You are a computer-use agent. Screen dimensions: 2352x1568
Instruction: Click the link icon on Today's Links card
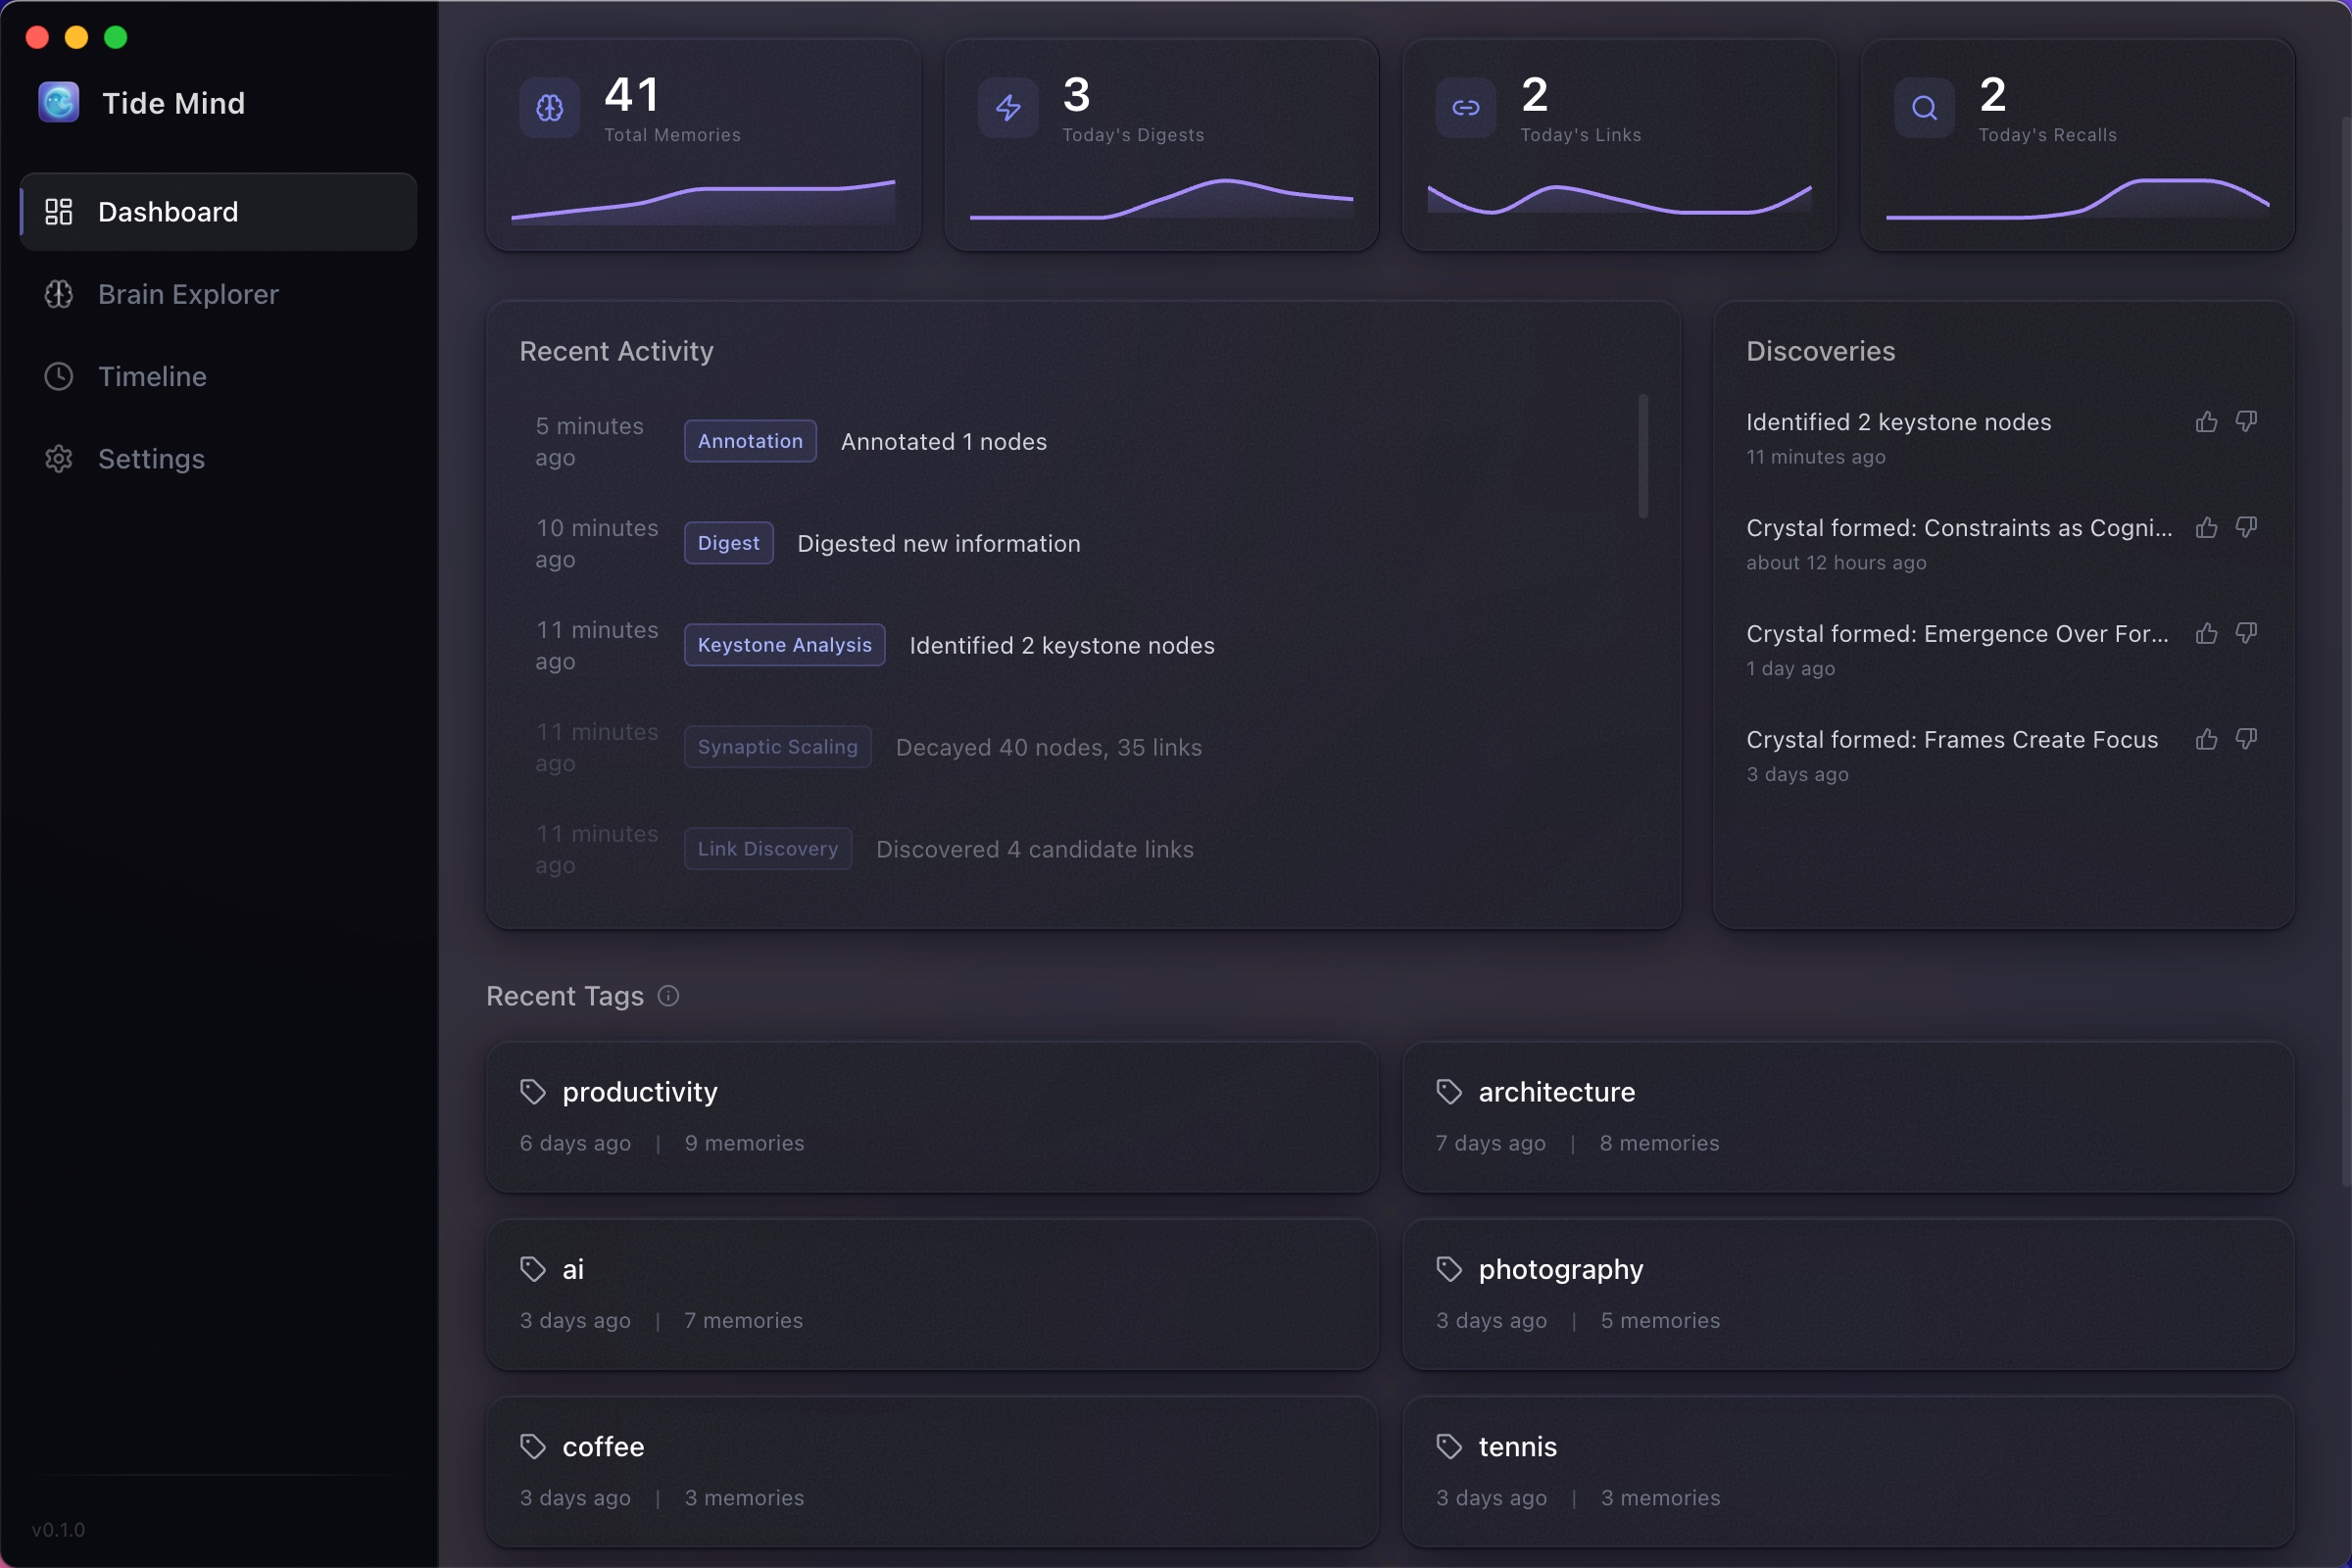pyautogui.click(x=1464, y=108)
